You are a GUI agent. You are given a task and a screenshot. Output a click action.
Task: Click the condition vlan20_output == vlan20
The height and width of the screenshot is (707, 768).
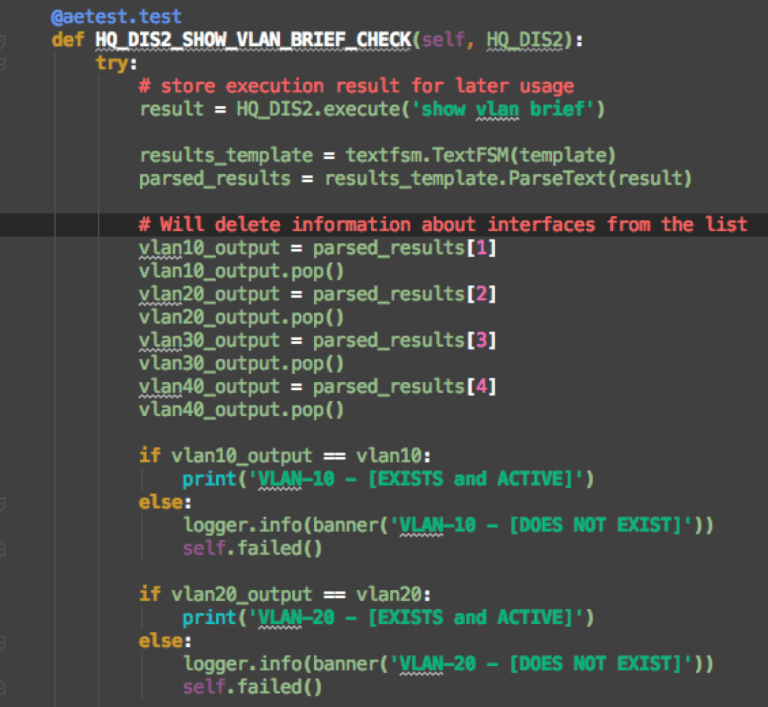(x=297, y=594)
